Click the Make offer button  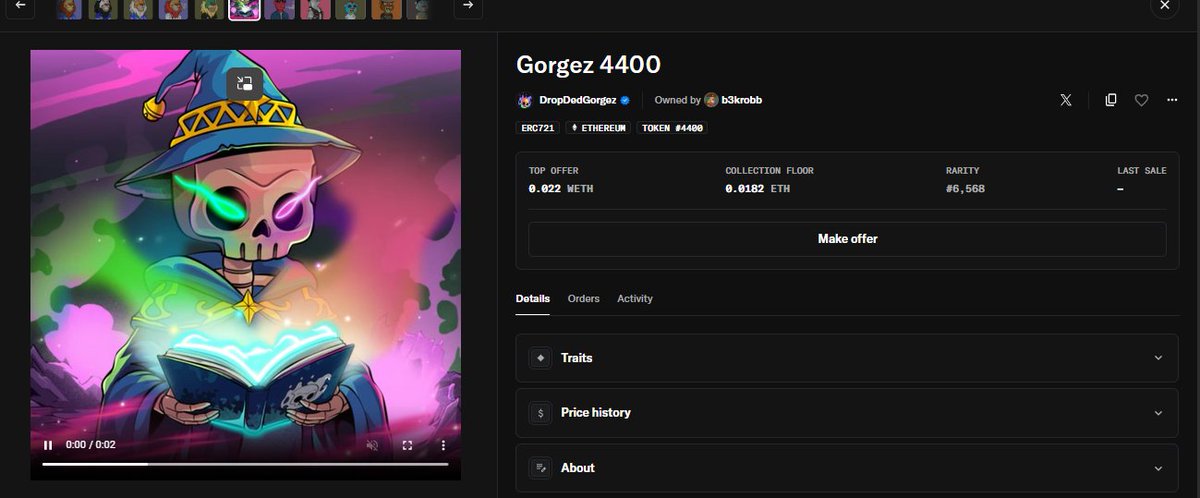tap(847, 239)
